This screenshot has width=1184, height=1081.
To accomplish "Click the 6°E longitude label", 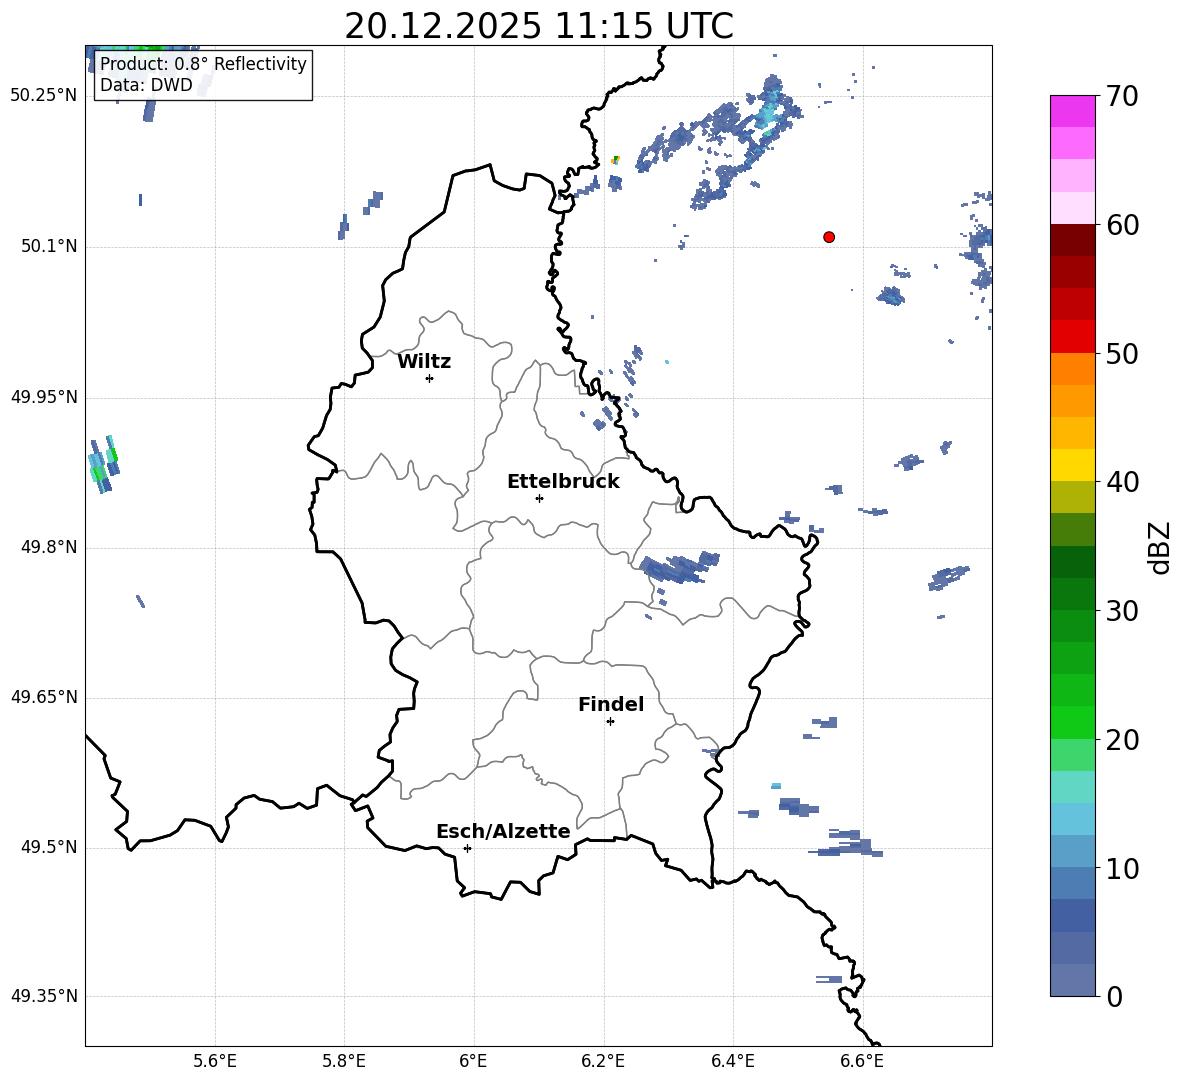I will point(473,1061).
